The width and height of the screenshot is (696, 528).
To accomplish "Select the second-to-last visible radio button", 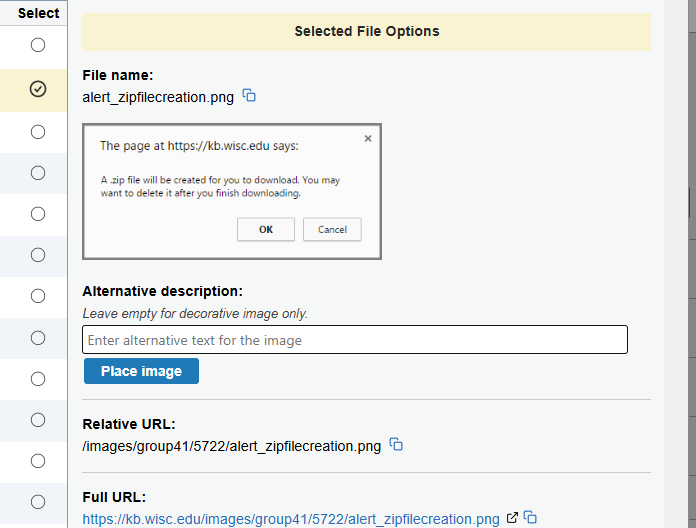I will pos(38,461).
